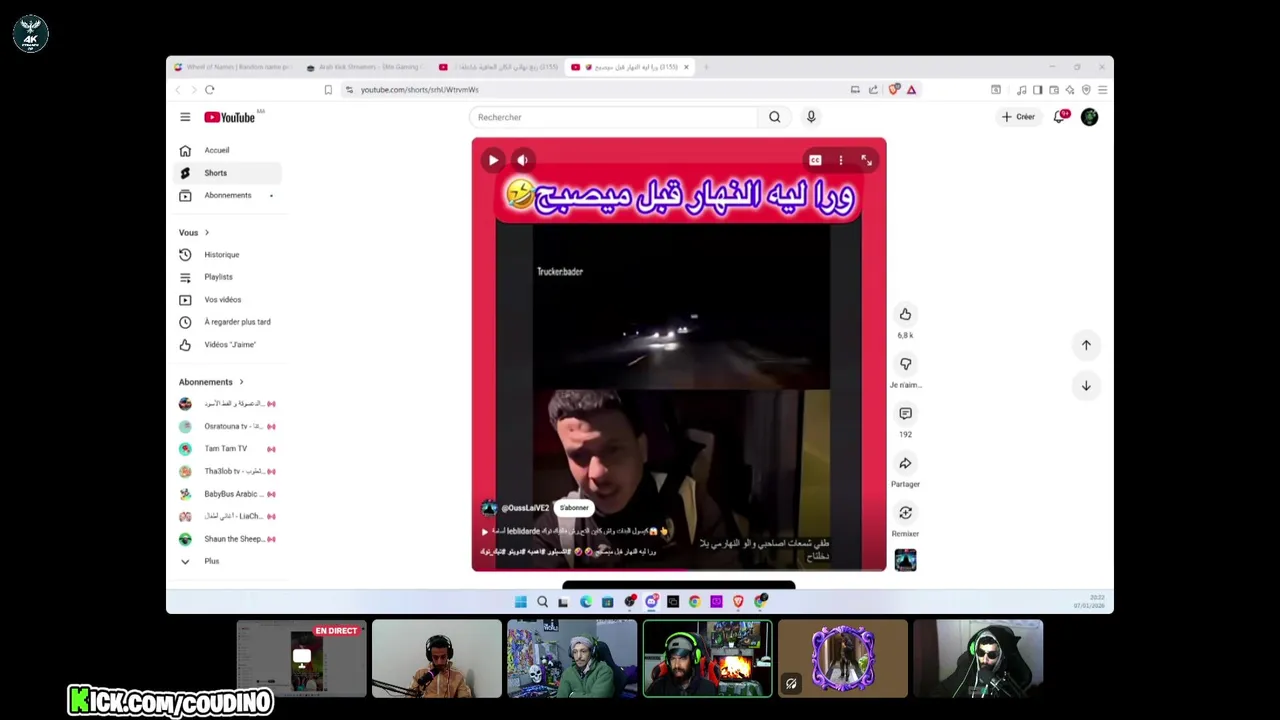1280x720 pixels.
Task: Dislike the short with the thumbs down
Action: pyautogui.click(x=905, y=364)
